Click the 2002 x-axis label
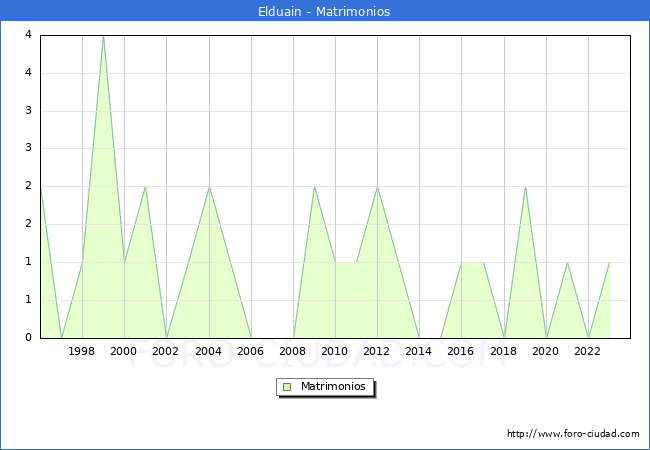 (x=165, y=351)
